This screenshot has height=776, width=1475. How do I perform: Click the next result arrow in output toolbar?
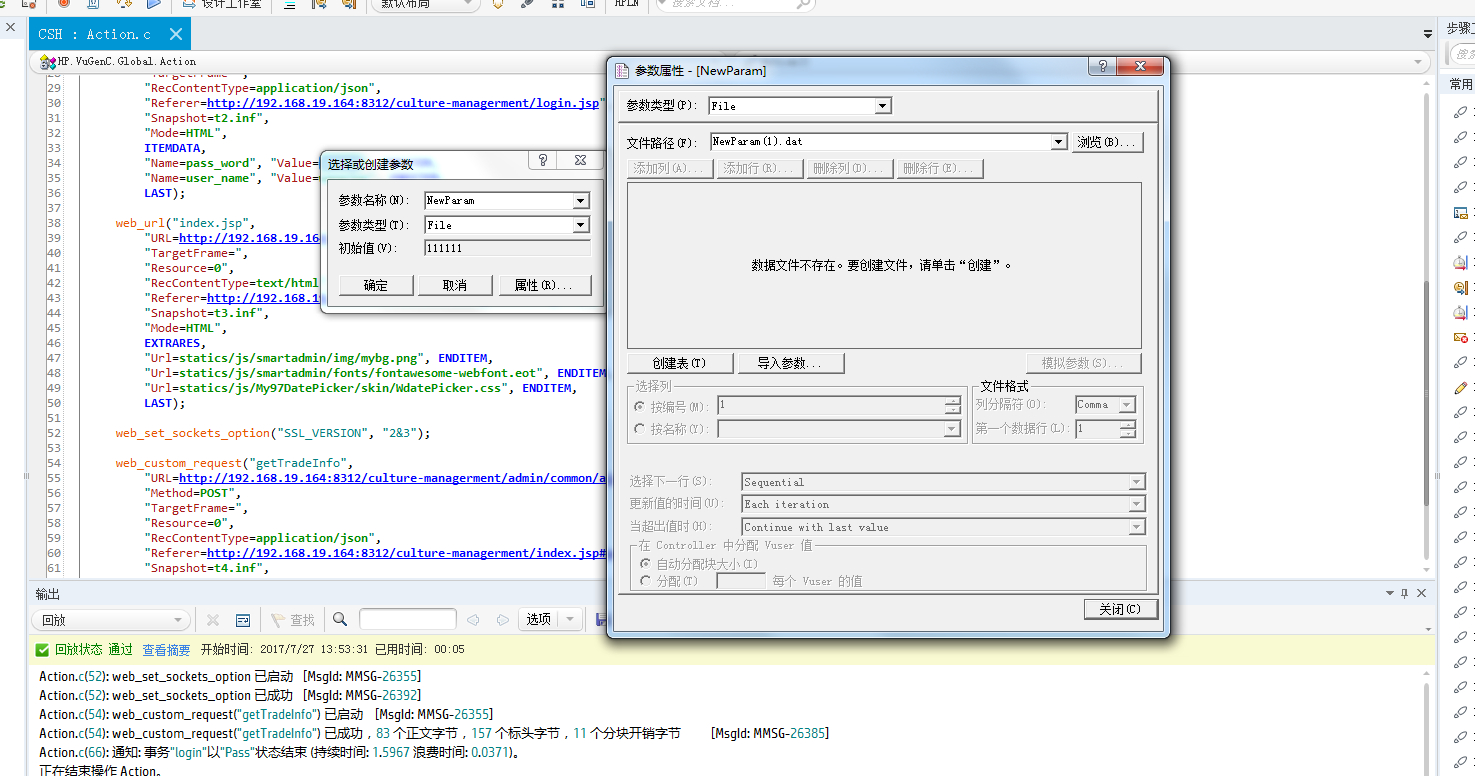(x=502, y=620)
